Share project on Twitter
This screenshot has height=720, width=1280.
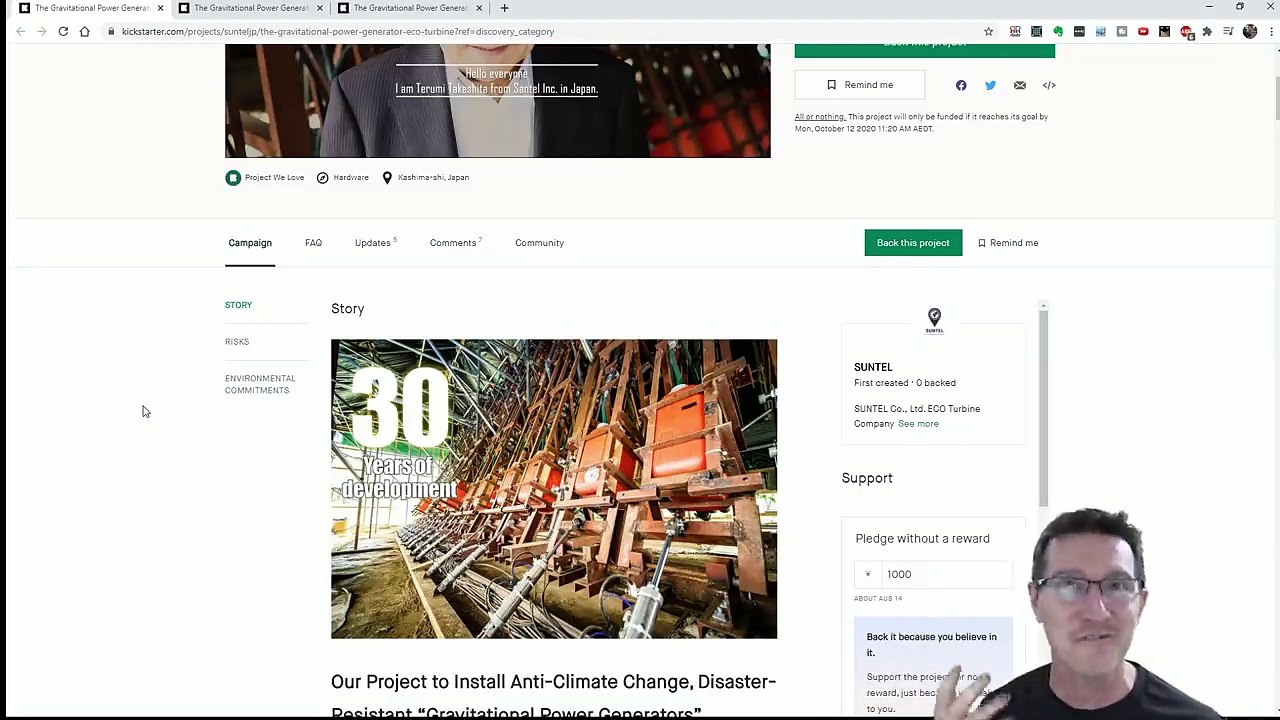point(990,85)
